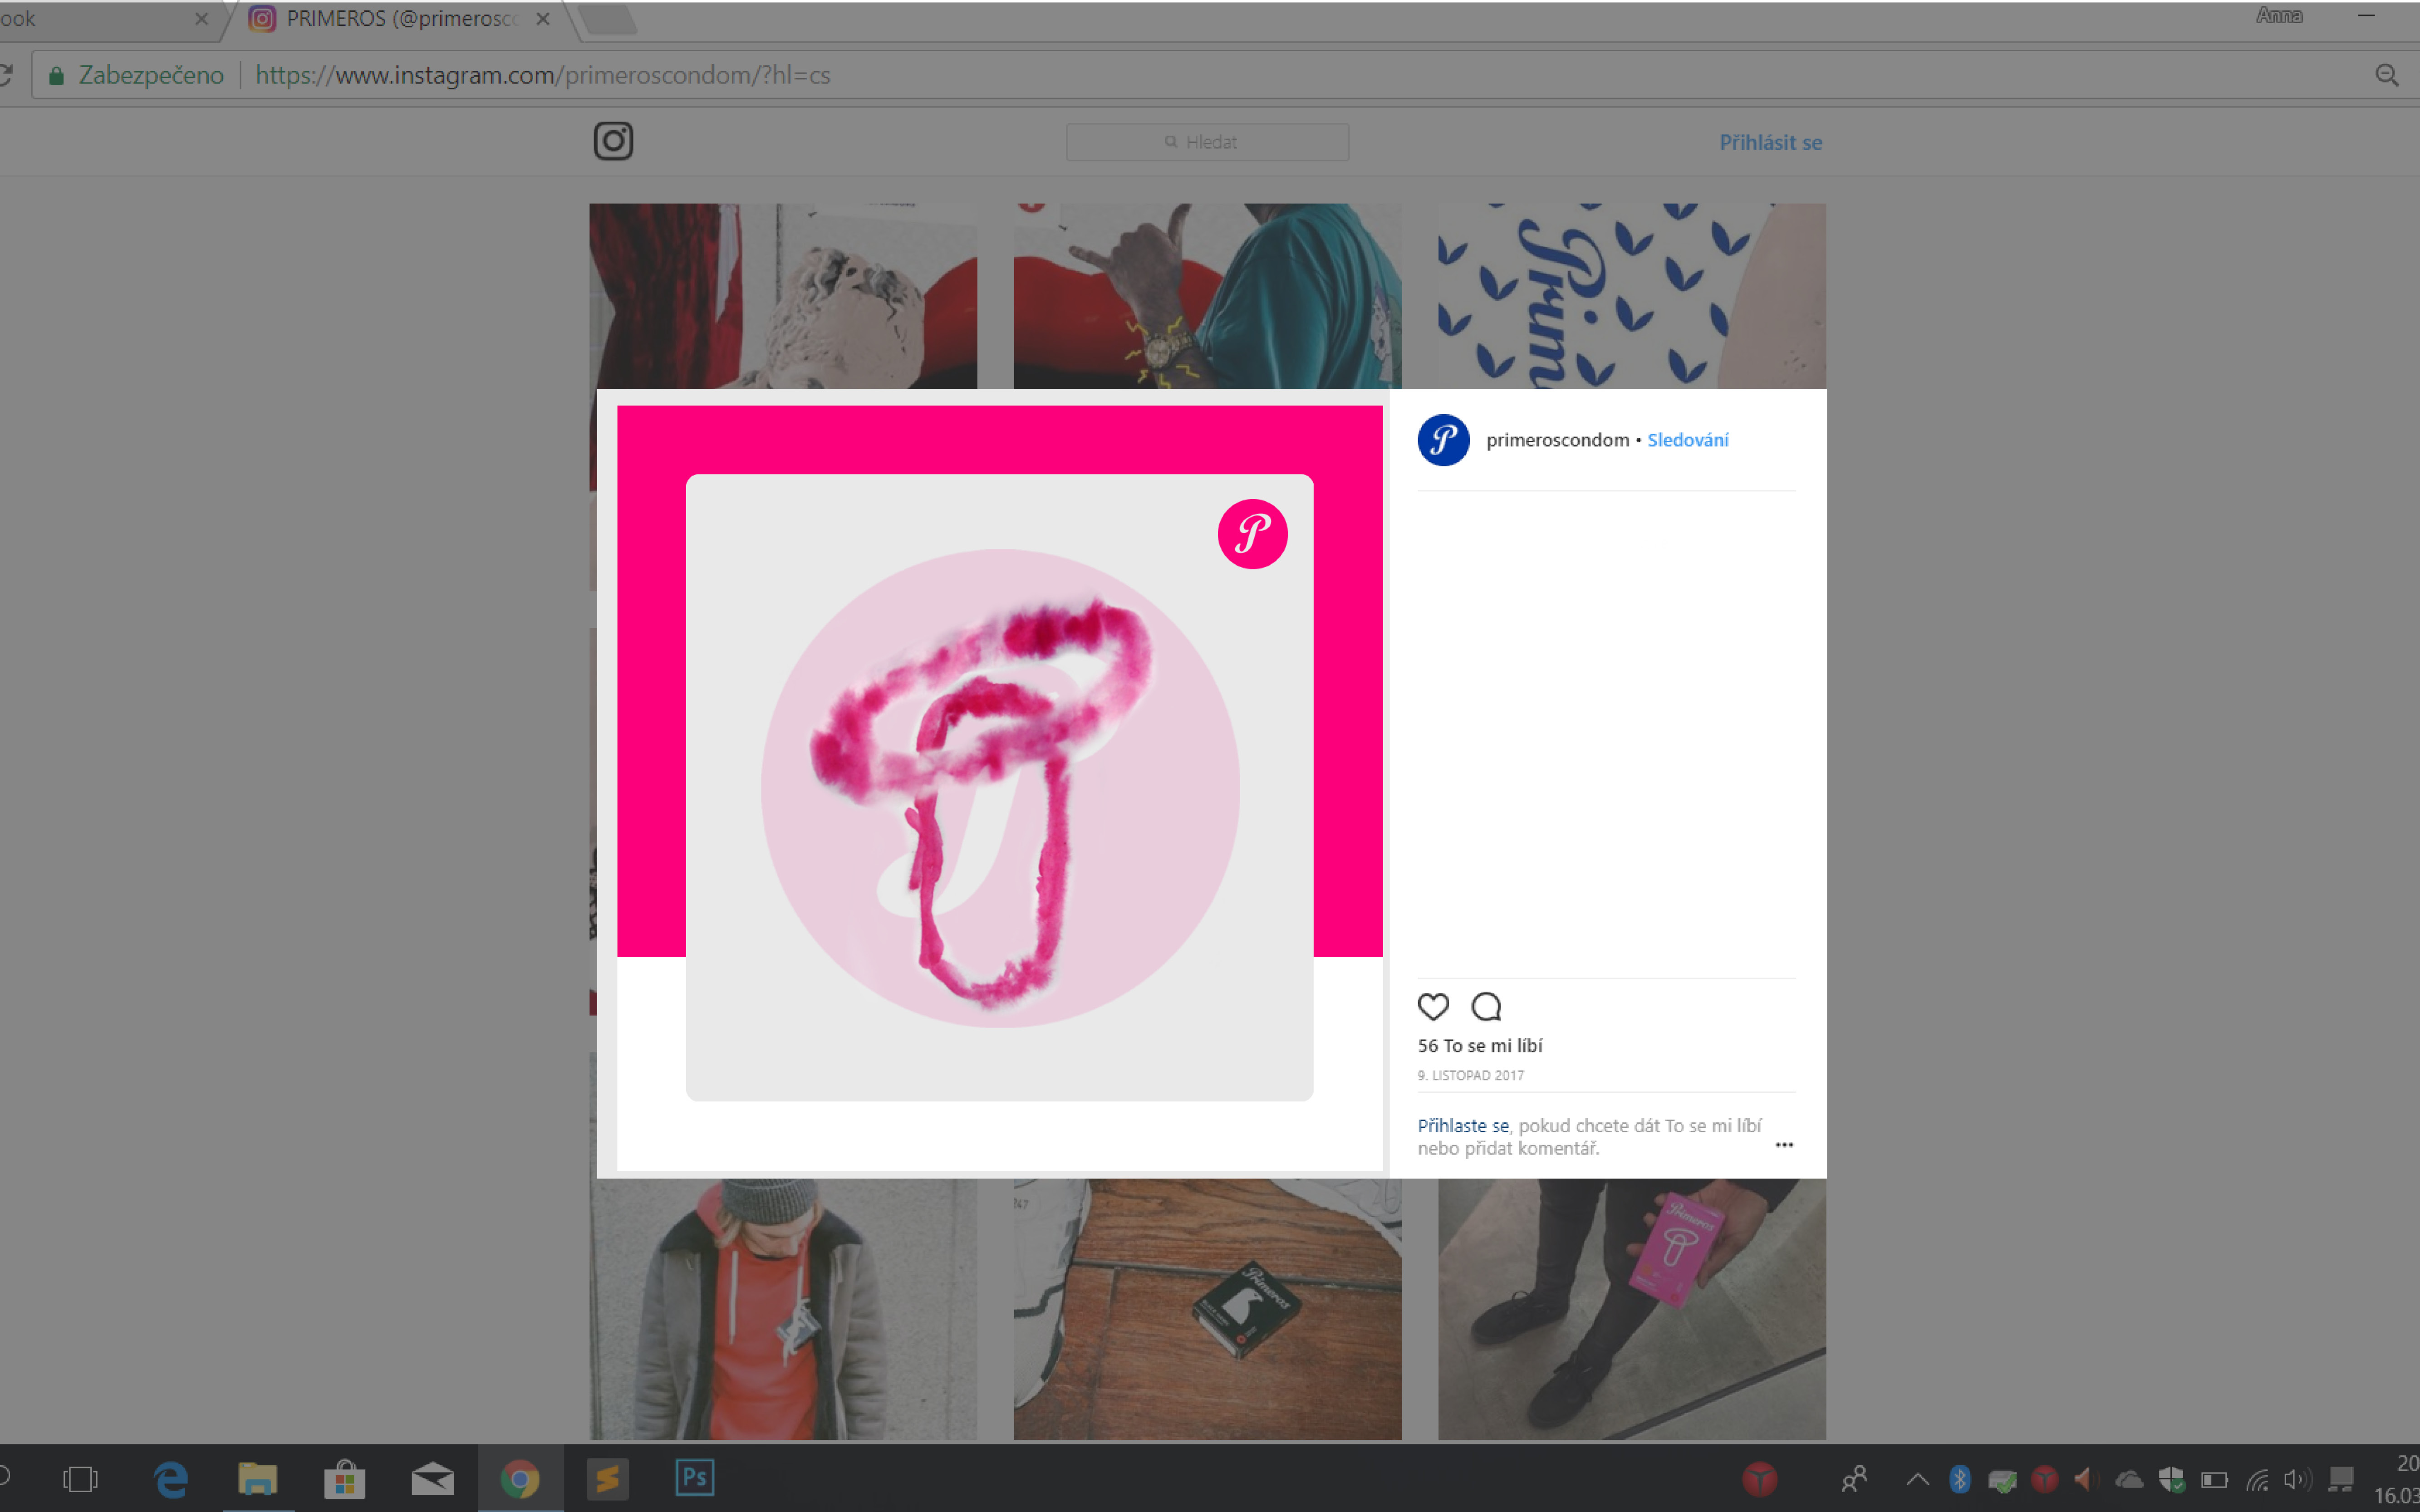Click the heart like icon on the post
Viewport: 2420px width, 1512px height.
pyautogui.click(x=1433, y=1006)
